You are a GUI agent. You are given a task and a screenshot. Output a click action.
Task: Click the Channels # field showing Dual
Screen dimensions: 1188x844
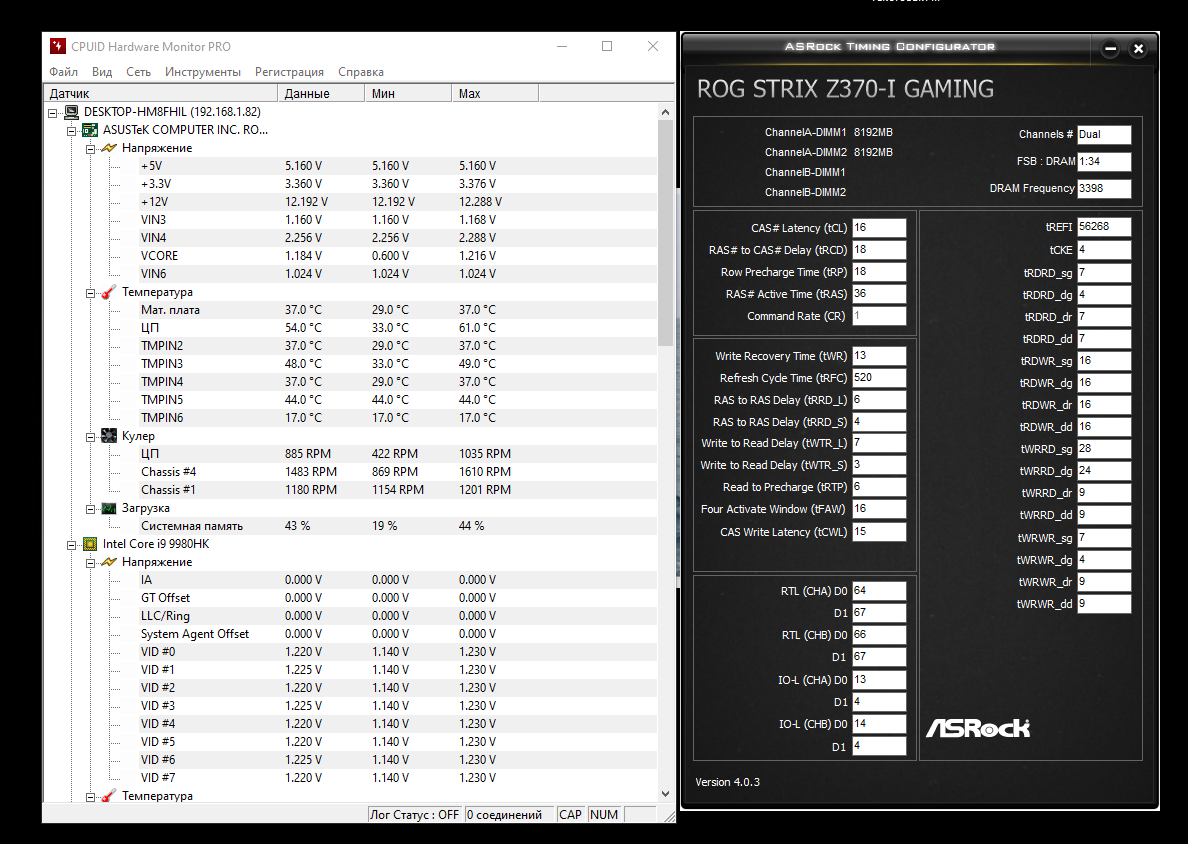1104,135
